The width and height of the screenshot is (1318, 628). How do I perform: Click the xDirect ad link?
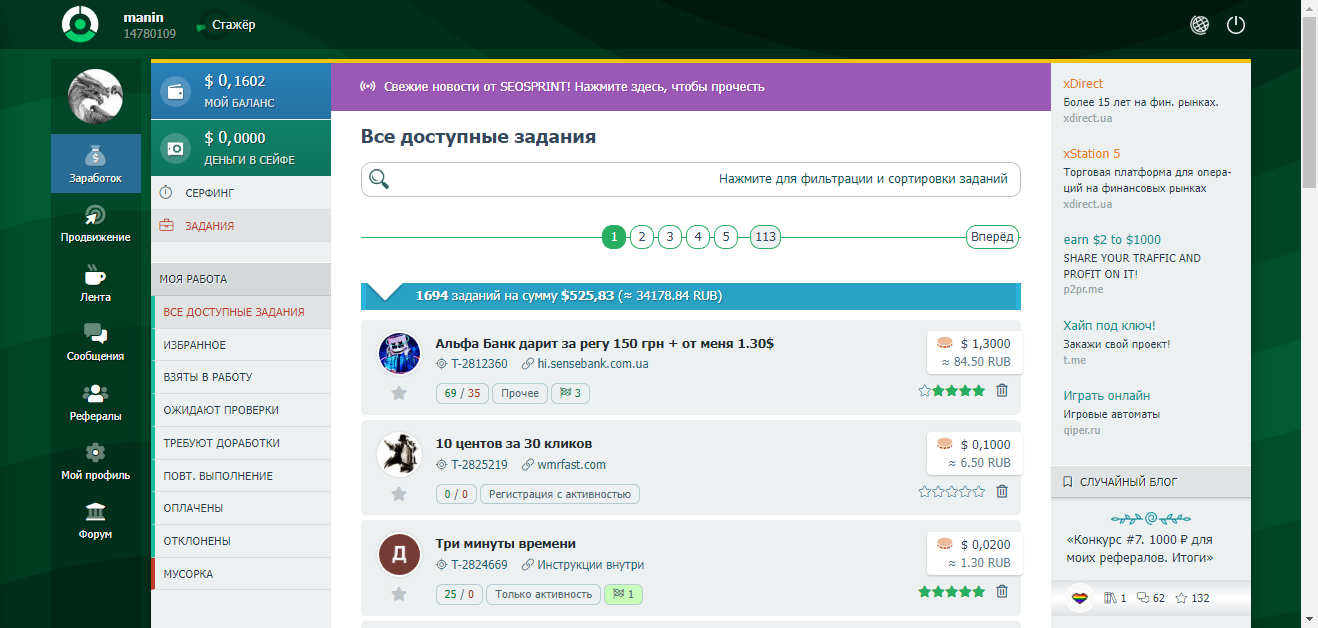(x=1083, y=84)
